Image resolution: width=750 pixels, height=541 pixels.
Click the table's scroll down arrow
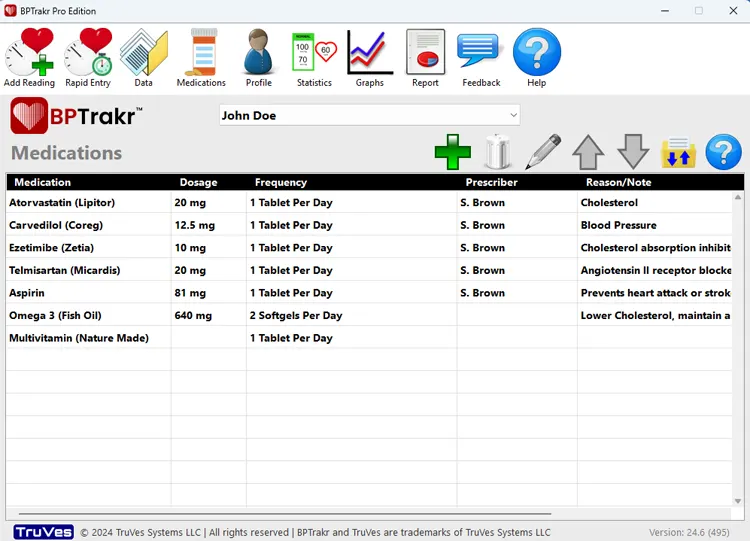coord(738,501)
